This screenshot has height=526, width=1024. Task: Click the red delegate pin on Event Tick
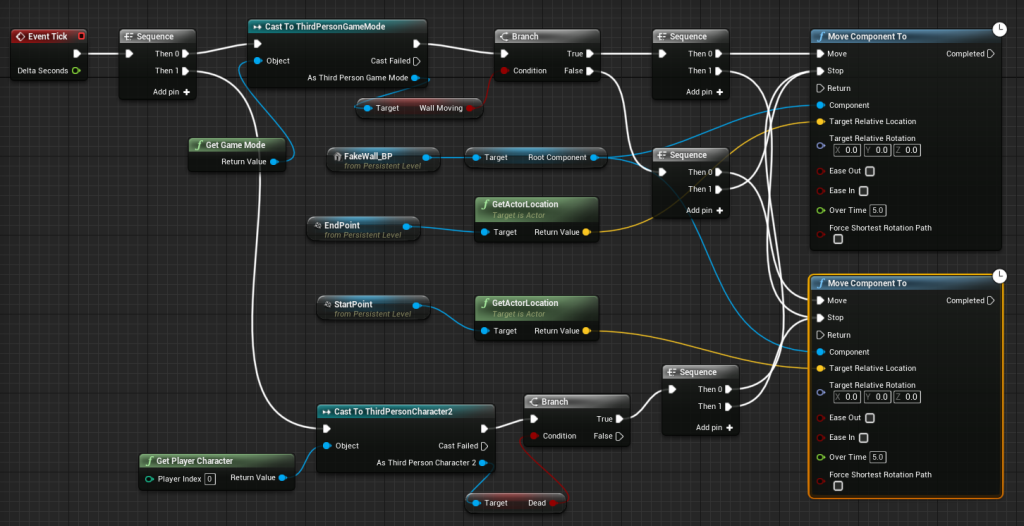[81, 37]
